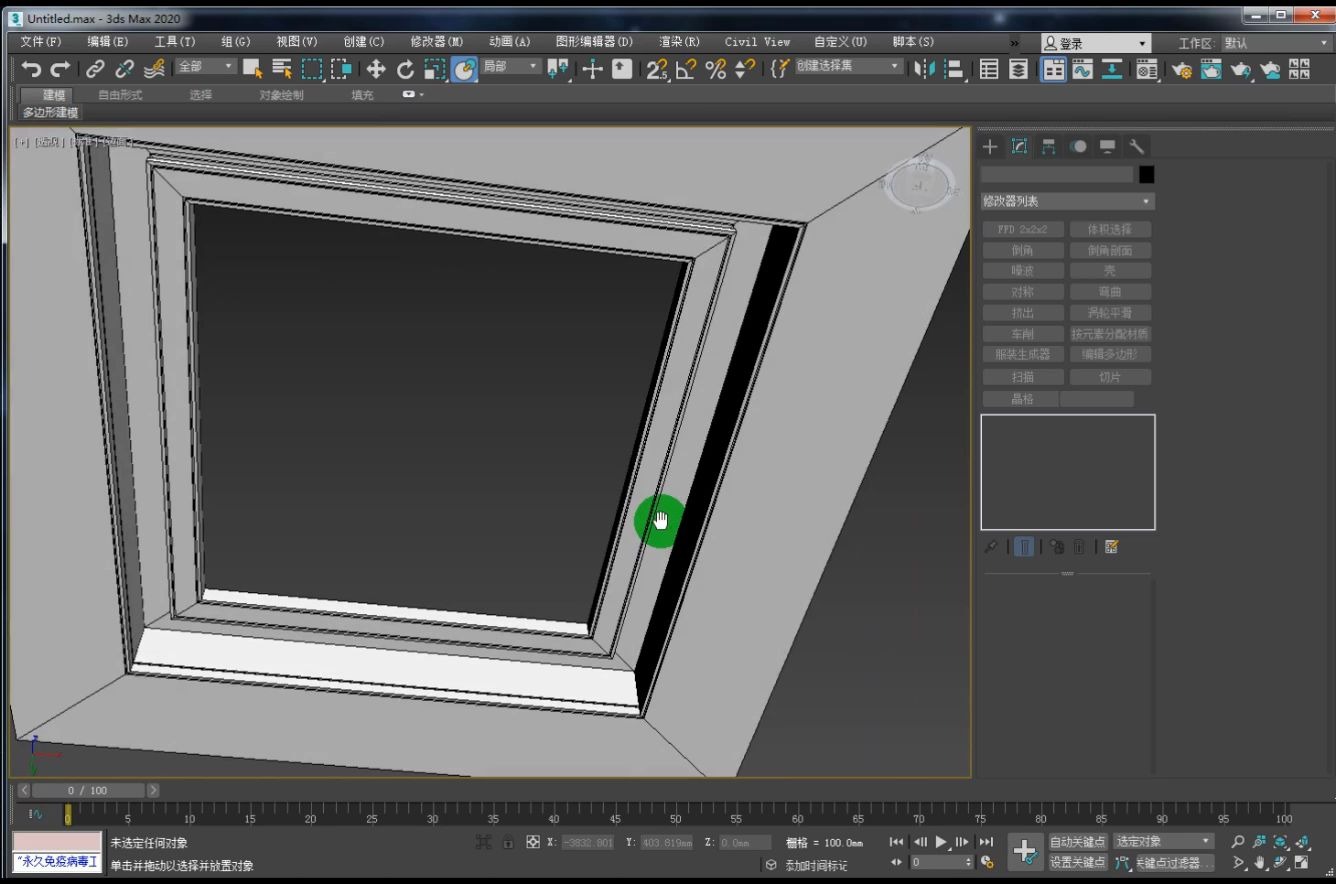
Task: Click the object color swatch
Action: click(x=1146, y=173)
